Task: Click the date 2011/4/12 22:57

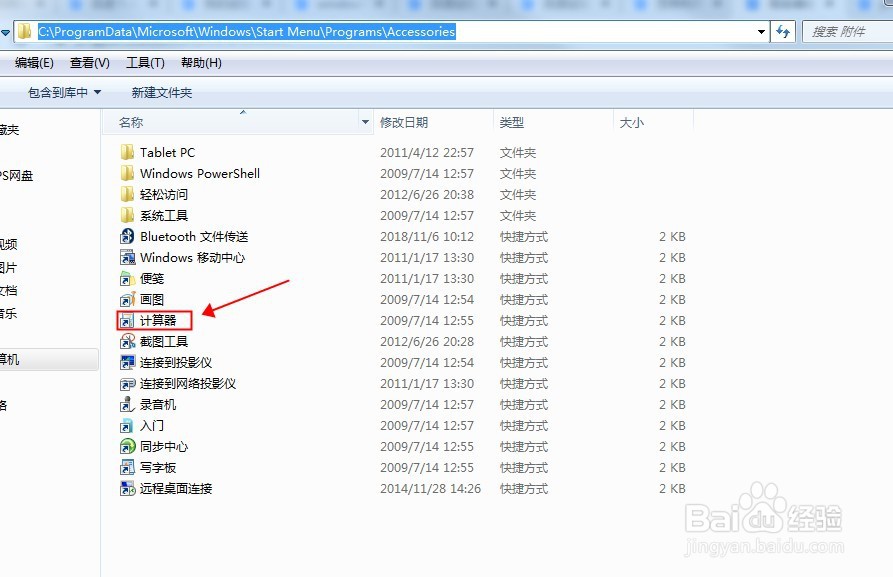Action: 427,153
